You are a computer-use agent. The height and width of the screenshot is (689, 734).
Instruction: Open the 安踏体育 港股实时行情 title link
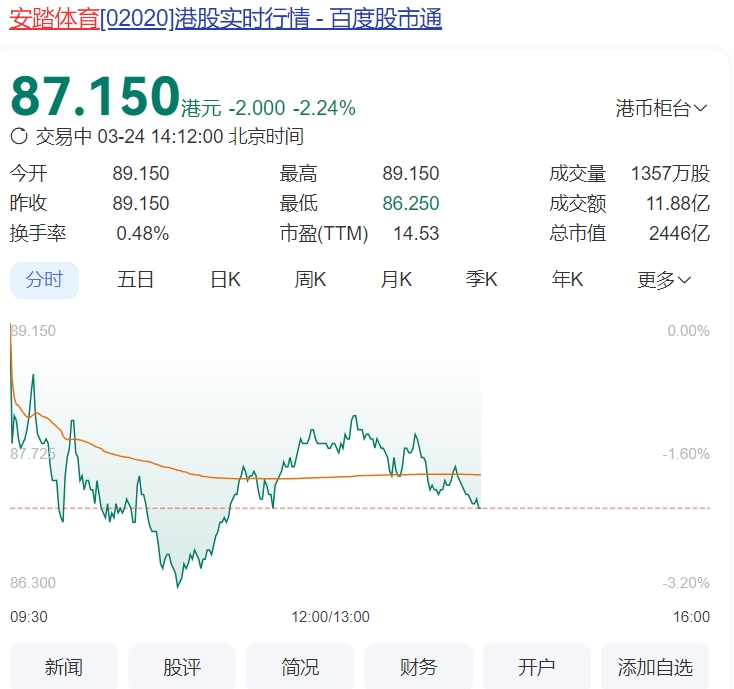(226, 19)
